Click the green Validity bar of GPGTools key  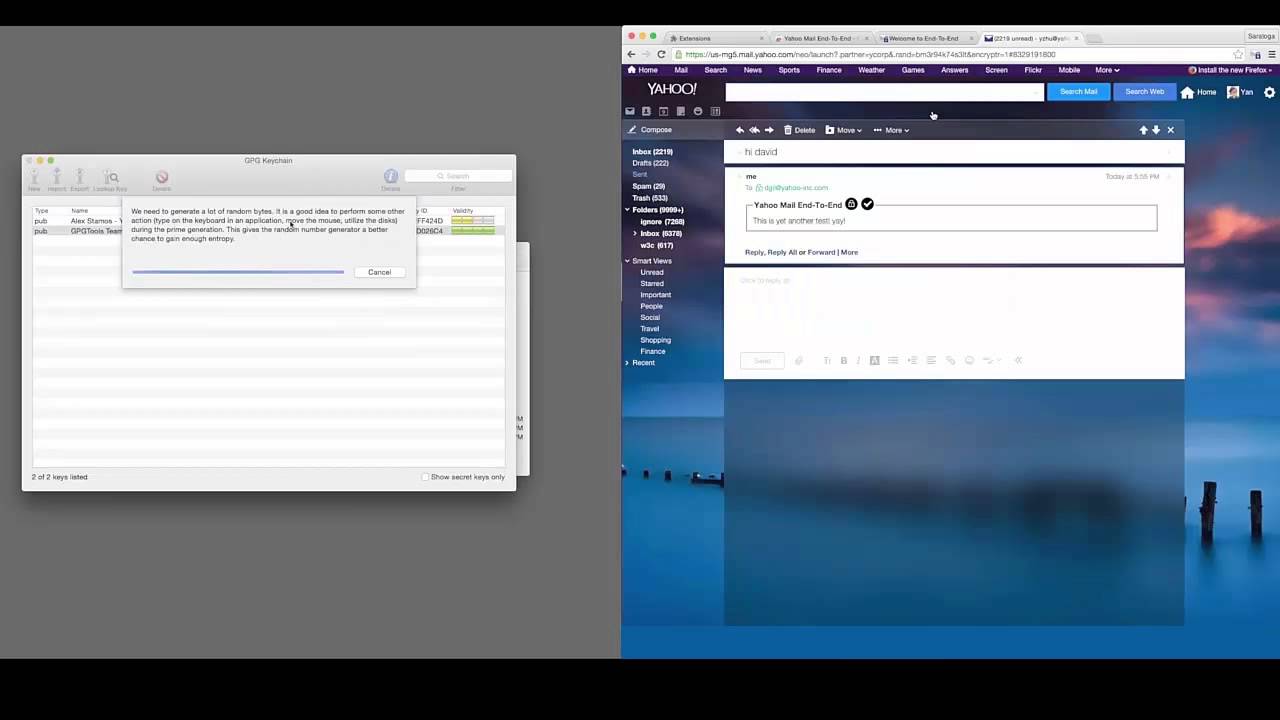click(472, 231)
